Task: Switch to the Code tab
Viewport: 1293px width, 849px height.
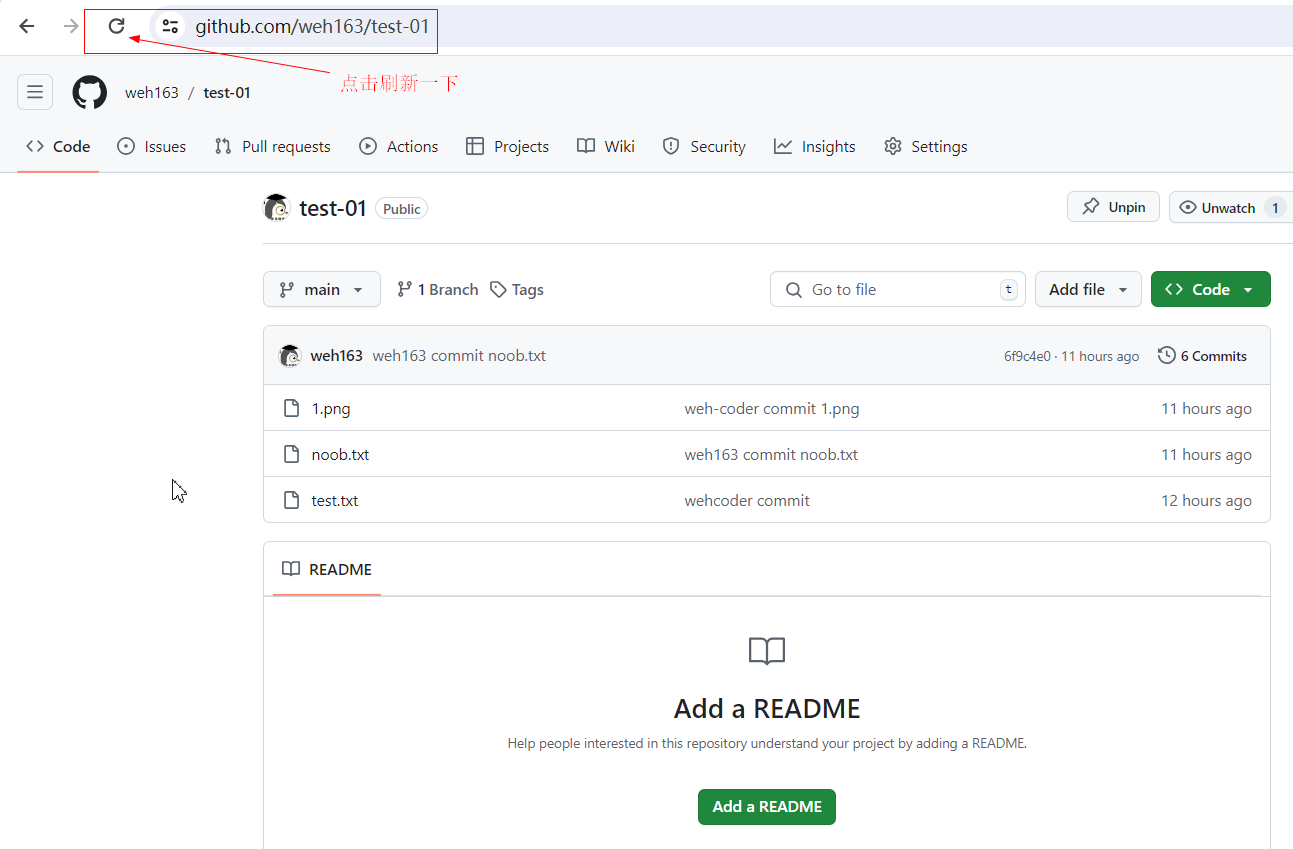Action: (58, 146)
